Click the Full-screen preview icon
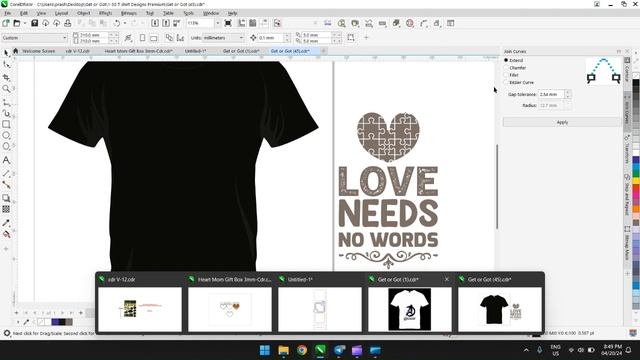The width and height of the screenshot is (640, 360). coord(228,23)
